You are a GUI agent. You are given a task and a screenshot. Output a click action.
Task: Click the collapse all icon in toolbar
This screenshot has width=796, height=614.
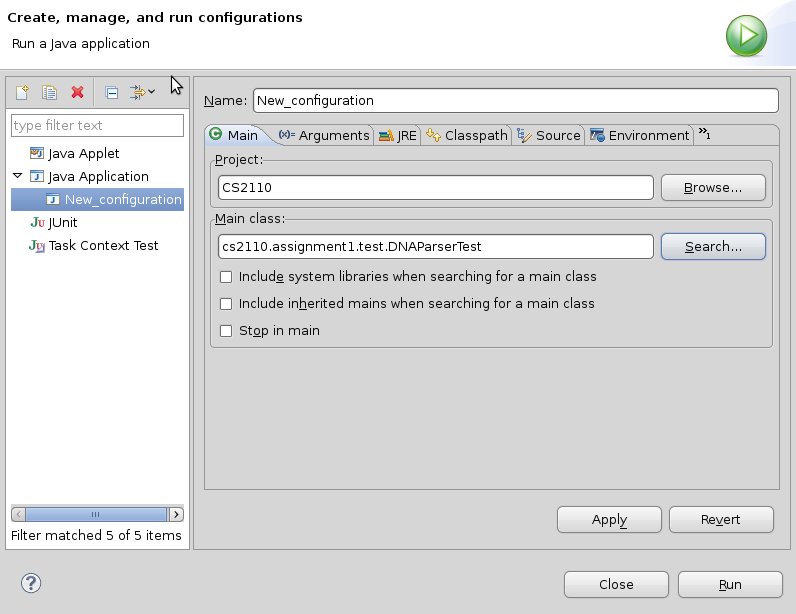tap(112, 93)
